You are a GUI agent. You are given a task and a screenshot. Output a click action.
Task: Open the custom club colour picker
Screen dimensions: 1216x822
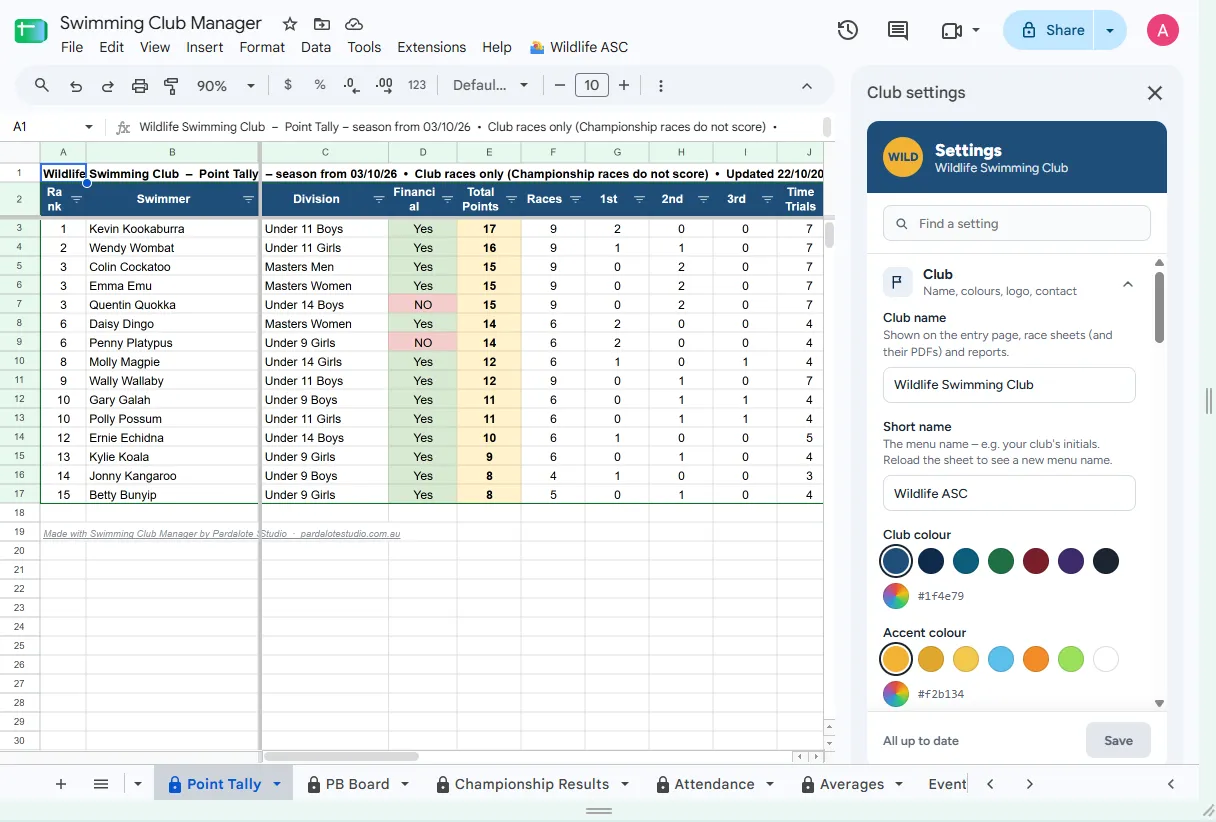point(896,596)
